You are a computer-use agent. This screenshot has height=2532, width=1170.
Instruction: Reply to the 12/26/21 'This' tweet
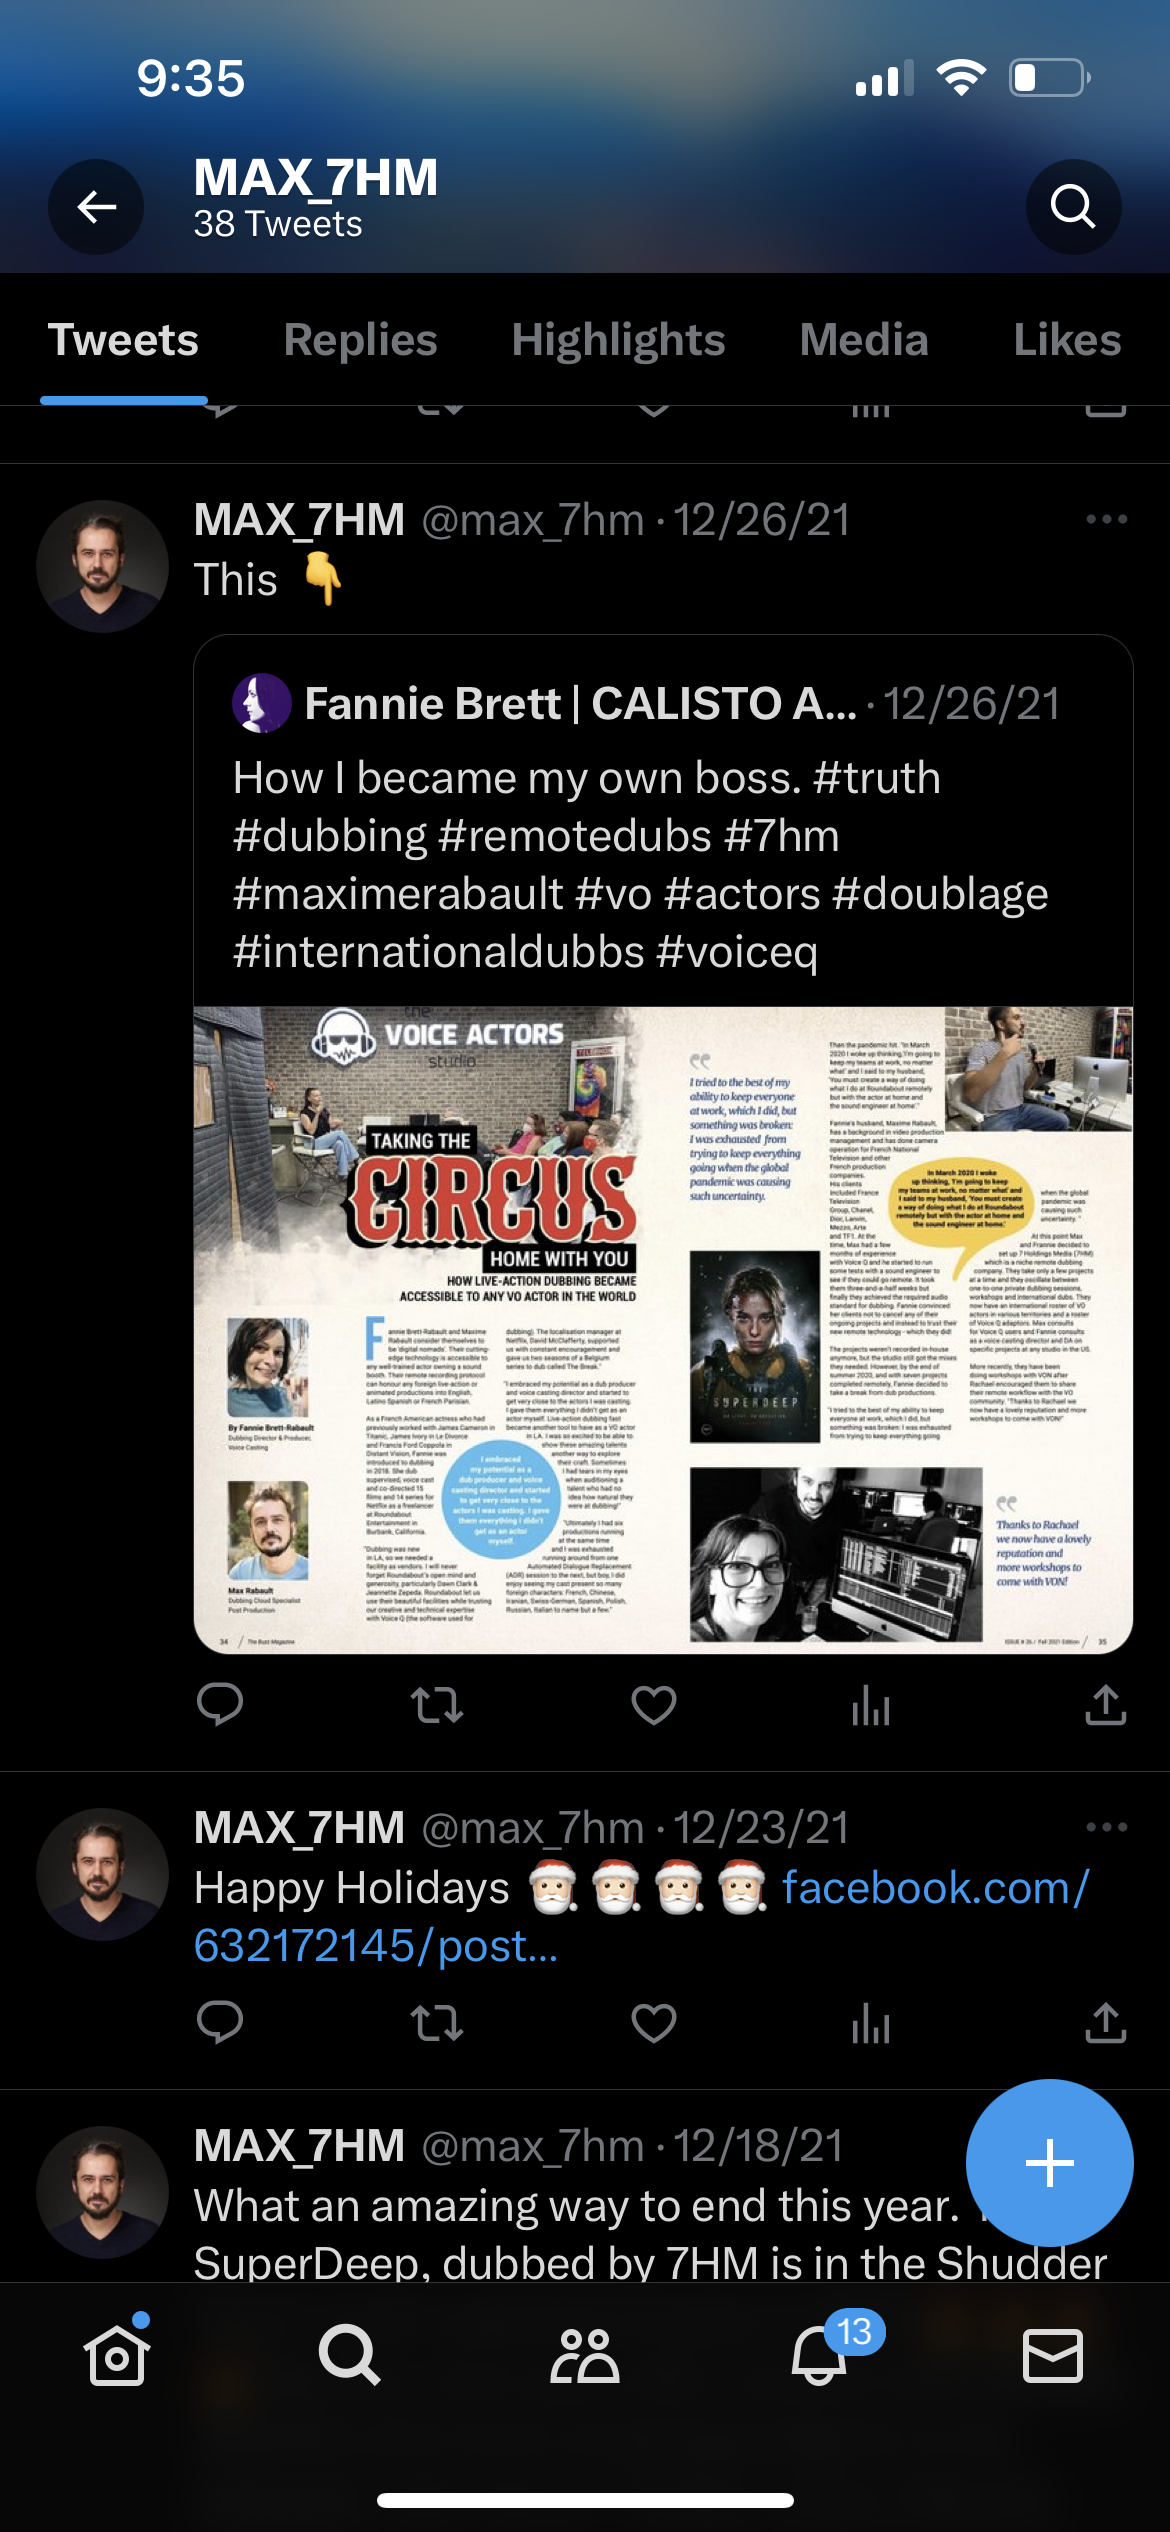click(x=220, y=1705)
